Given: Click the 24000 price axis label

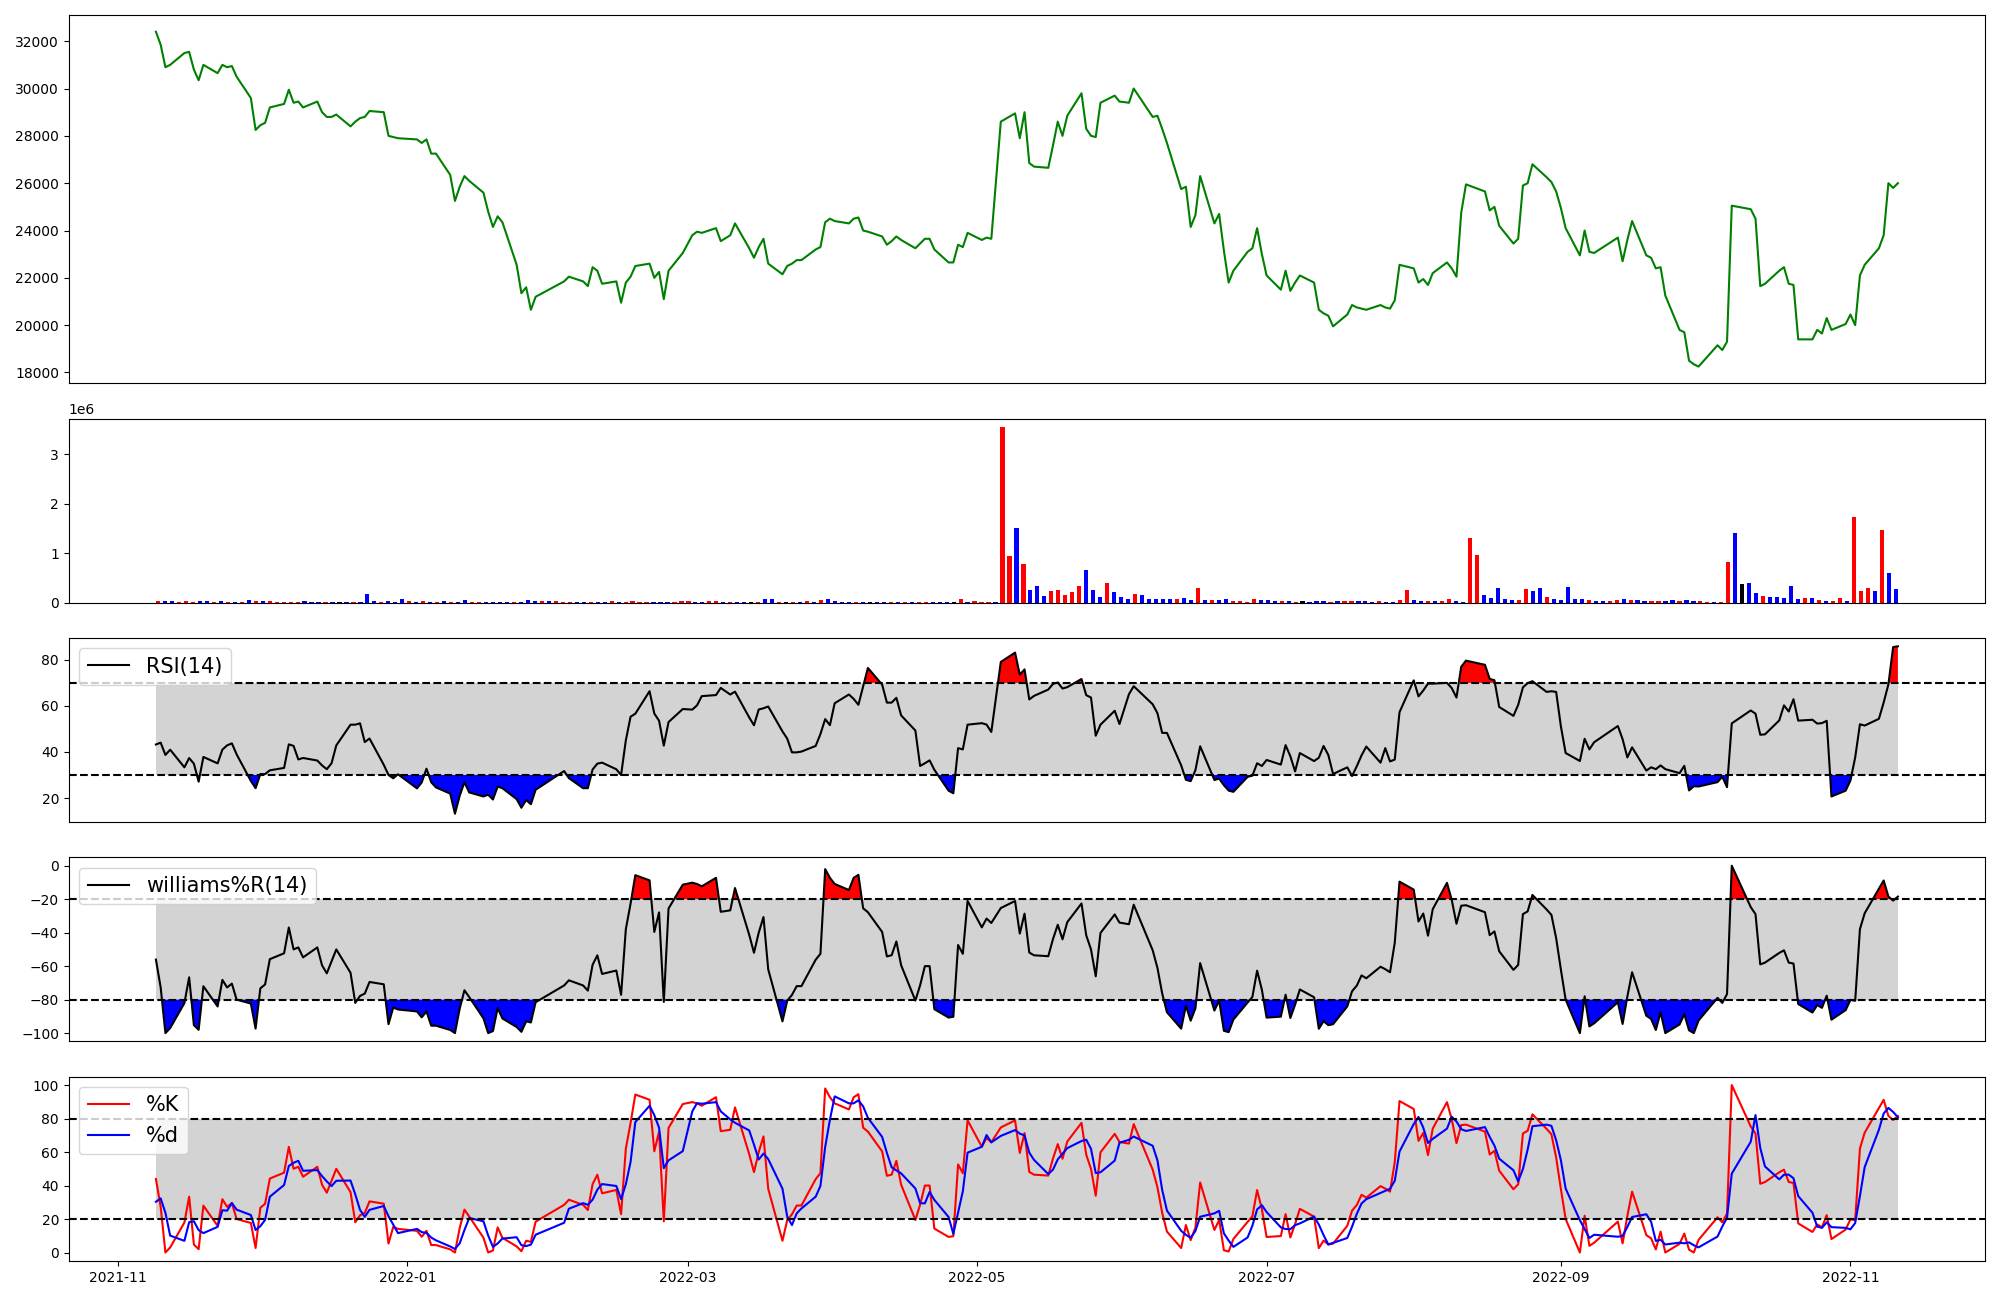Looking at the screenshot, I should (37, 231).
